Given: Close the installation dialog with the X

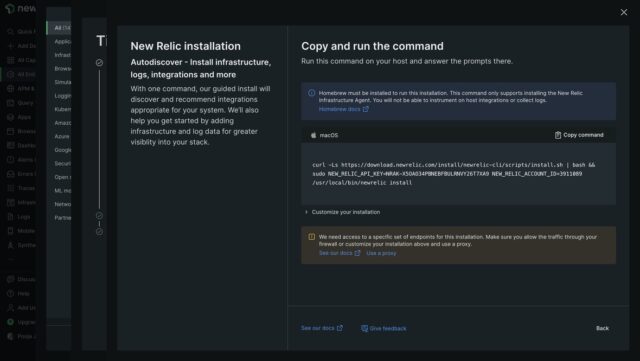Looking at the screenshot, I should (624, 12).
